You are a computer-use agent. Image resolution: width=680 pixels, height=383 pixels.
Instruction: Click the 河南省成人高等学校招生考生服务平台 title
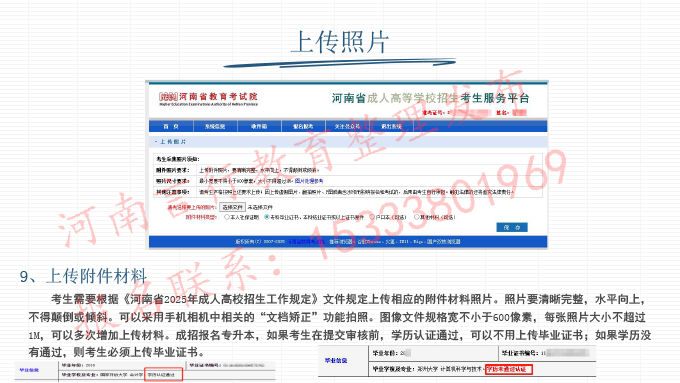431,98
